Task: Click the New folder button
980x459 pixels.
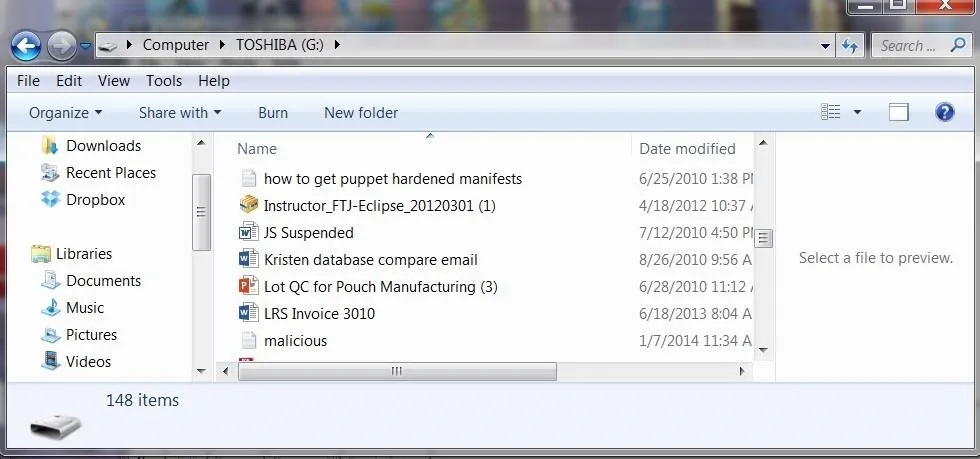Action: 361,113
